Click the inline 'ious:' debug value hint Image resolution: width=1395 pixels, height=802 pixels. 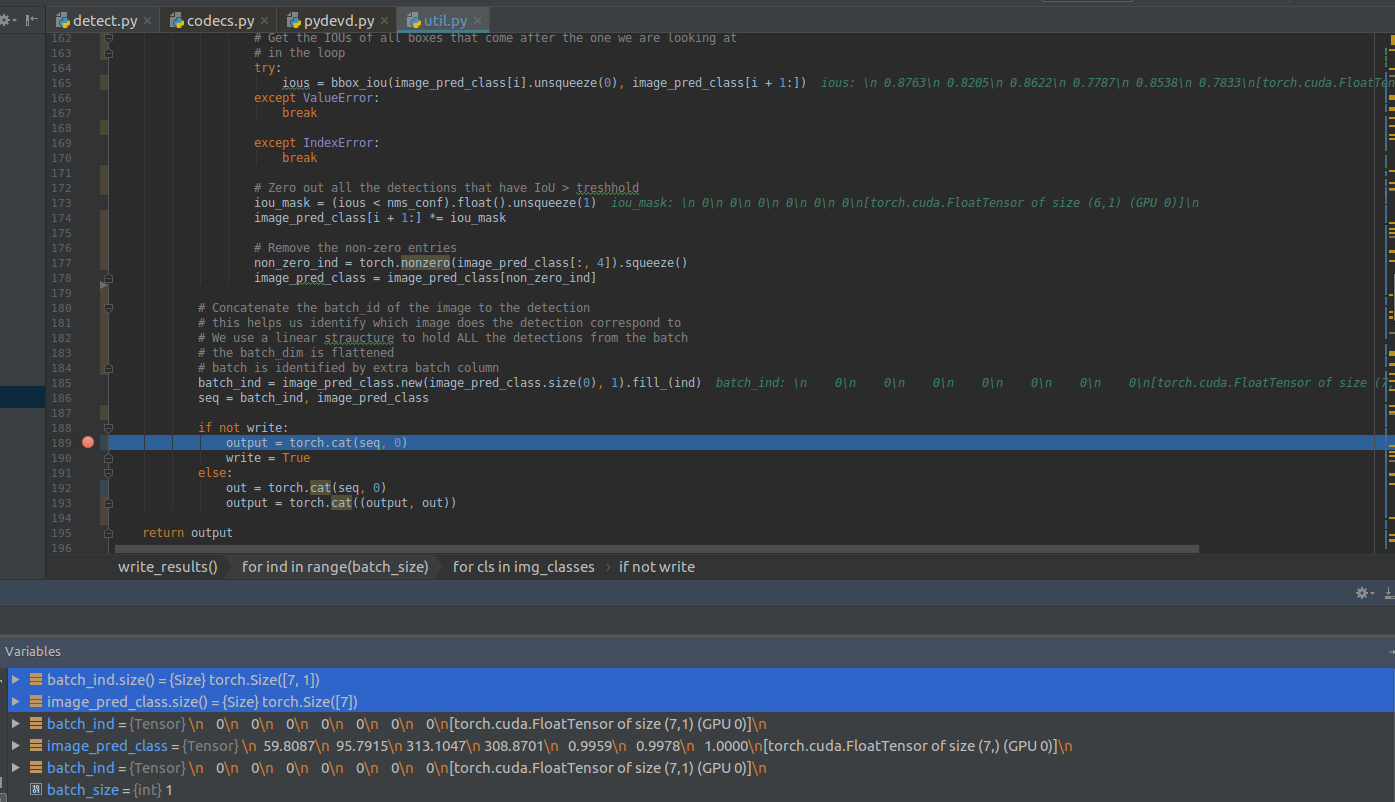tap(1107, 83)
